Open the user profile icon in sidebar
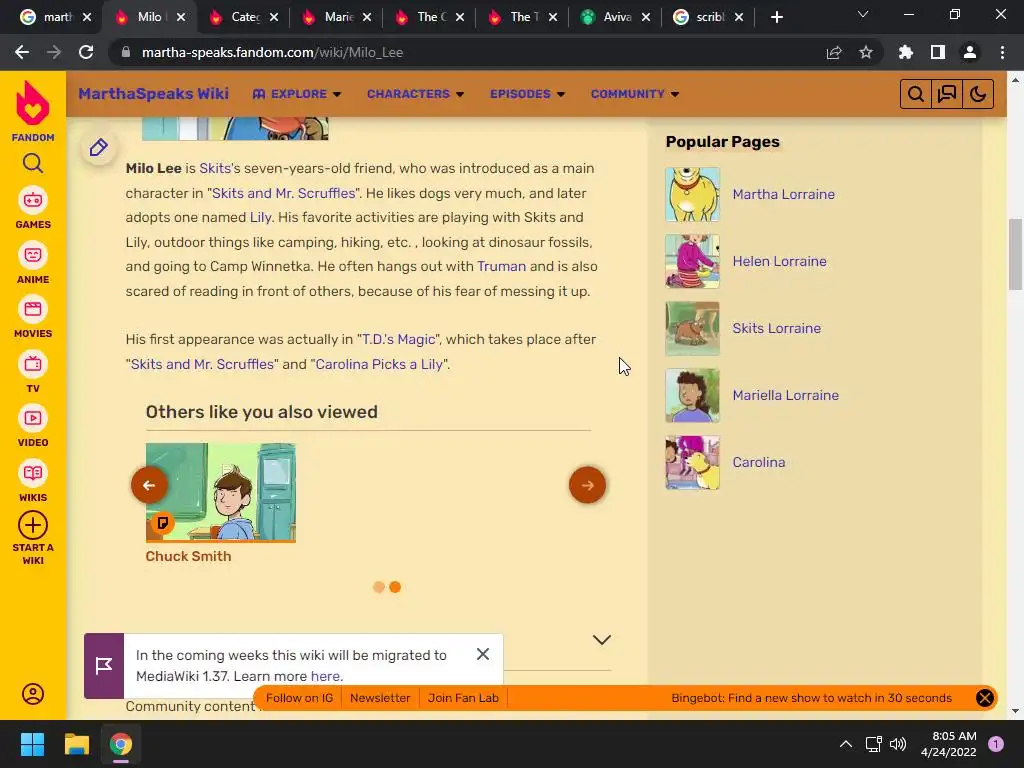The image size is (1024, 768). (33, 694)
